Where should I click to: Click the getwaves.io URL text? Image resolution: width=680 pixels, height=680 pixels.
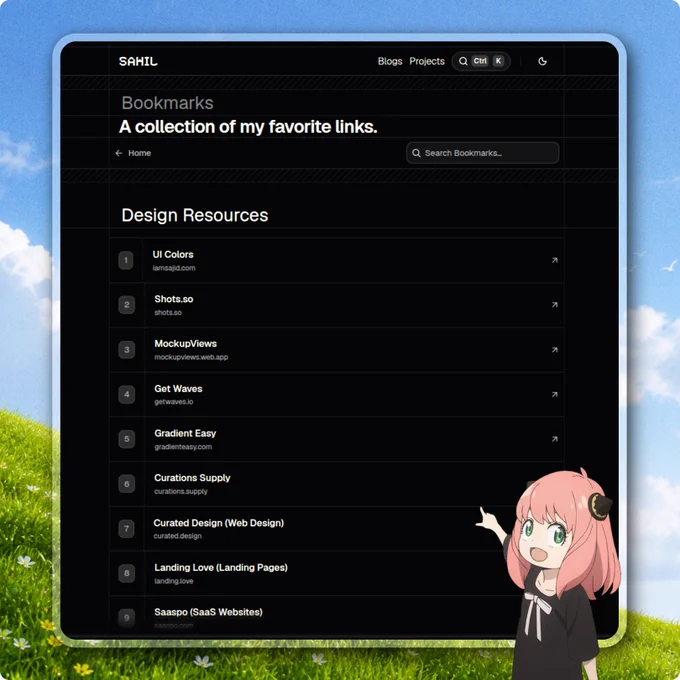coord(174,402)
